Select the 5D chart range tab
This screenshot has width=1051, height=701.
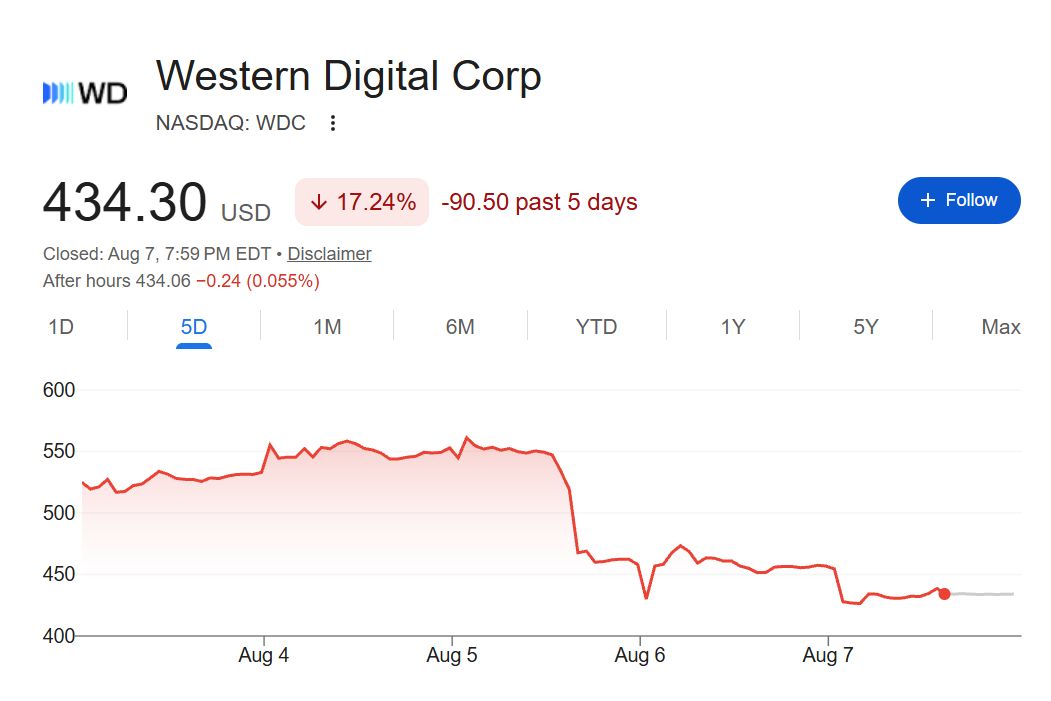194,327
